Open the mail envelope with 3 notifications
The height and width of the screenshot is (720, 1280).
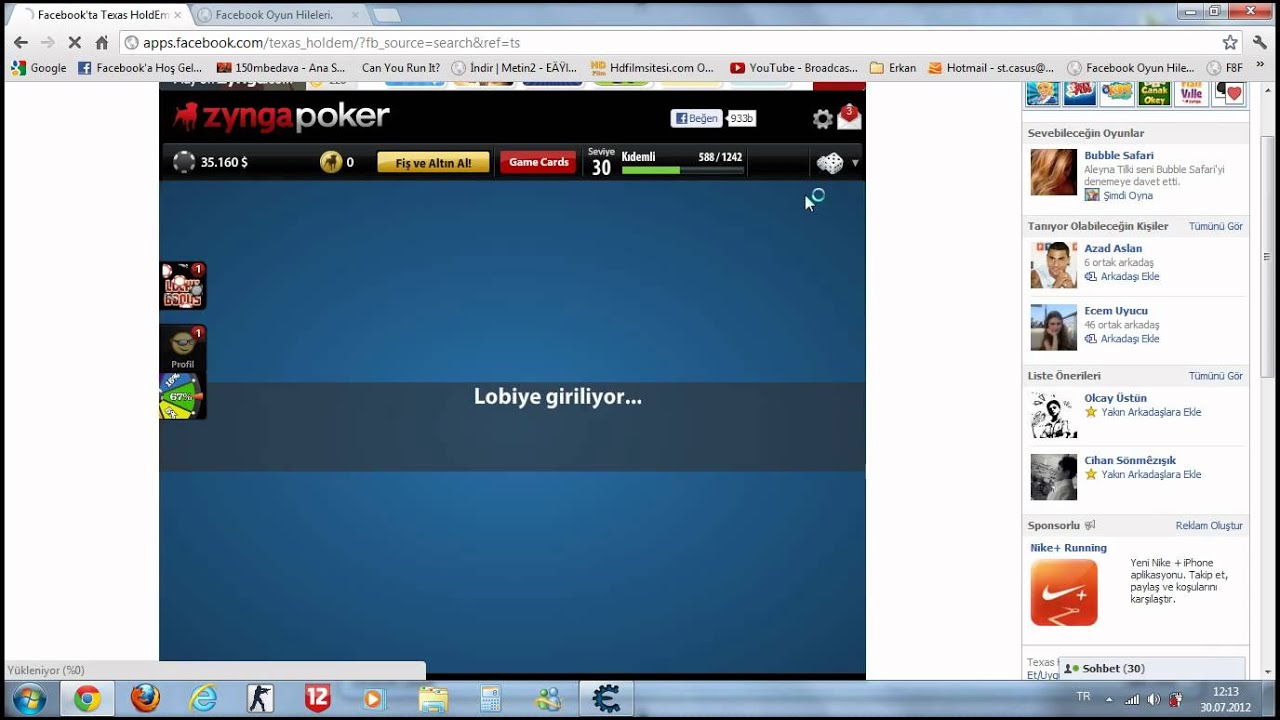(x=849, y=118)
